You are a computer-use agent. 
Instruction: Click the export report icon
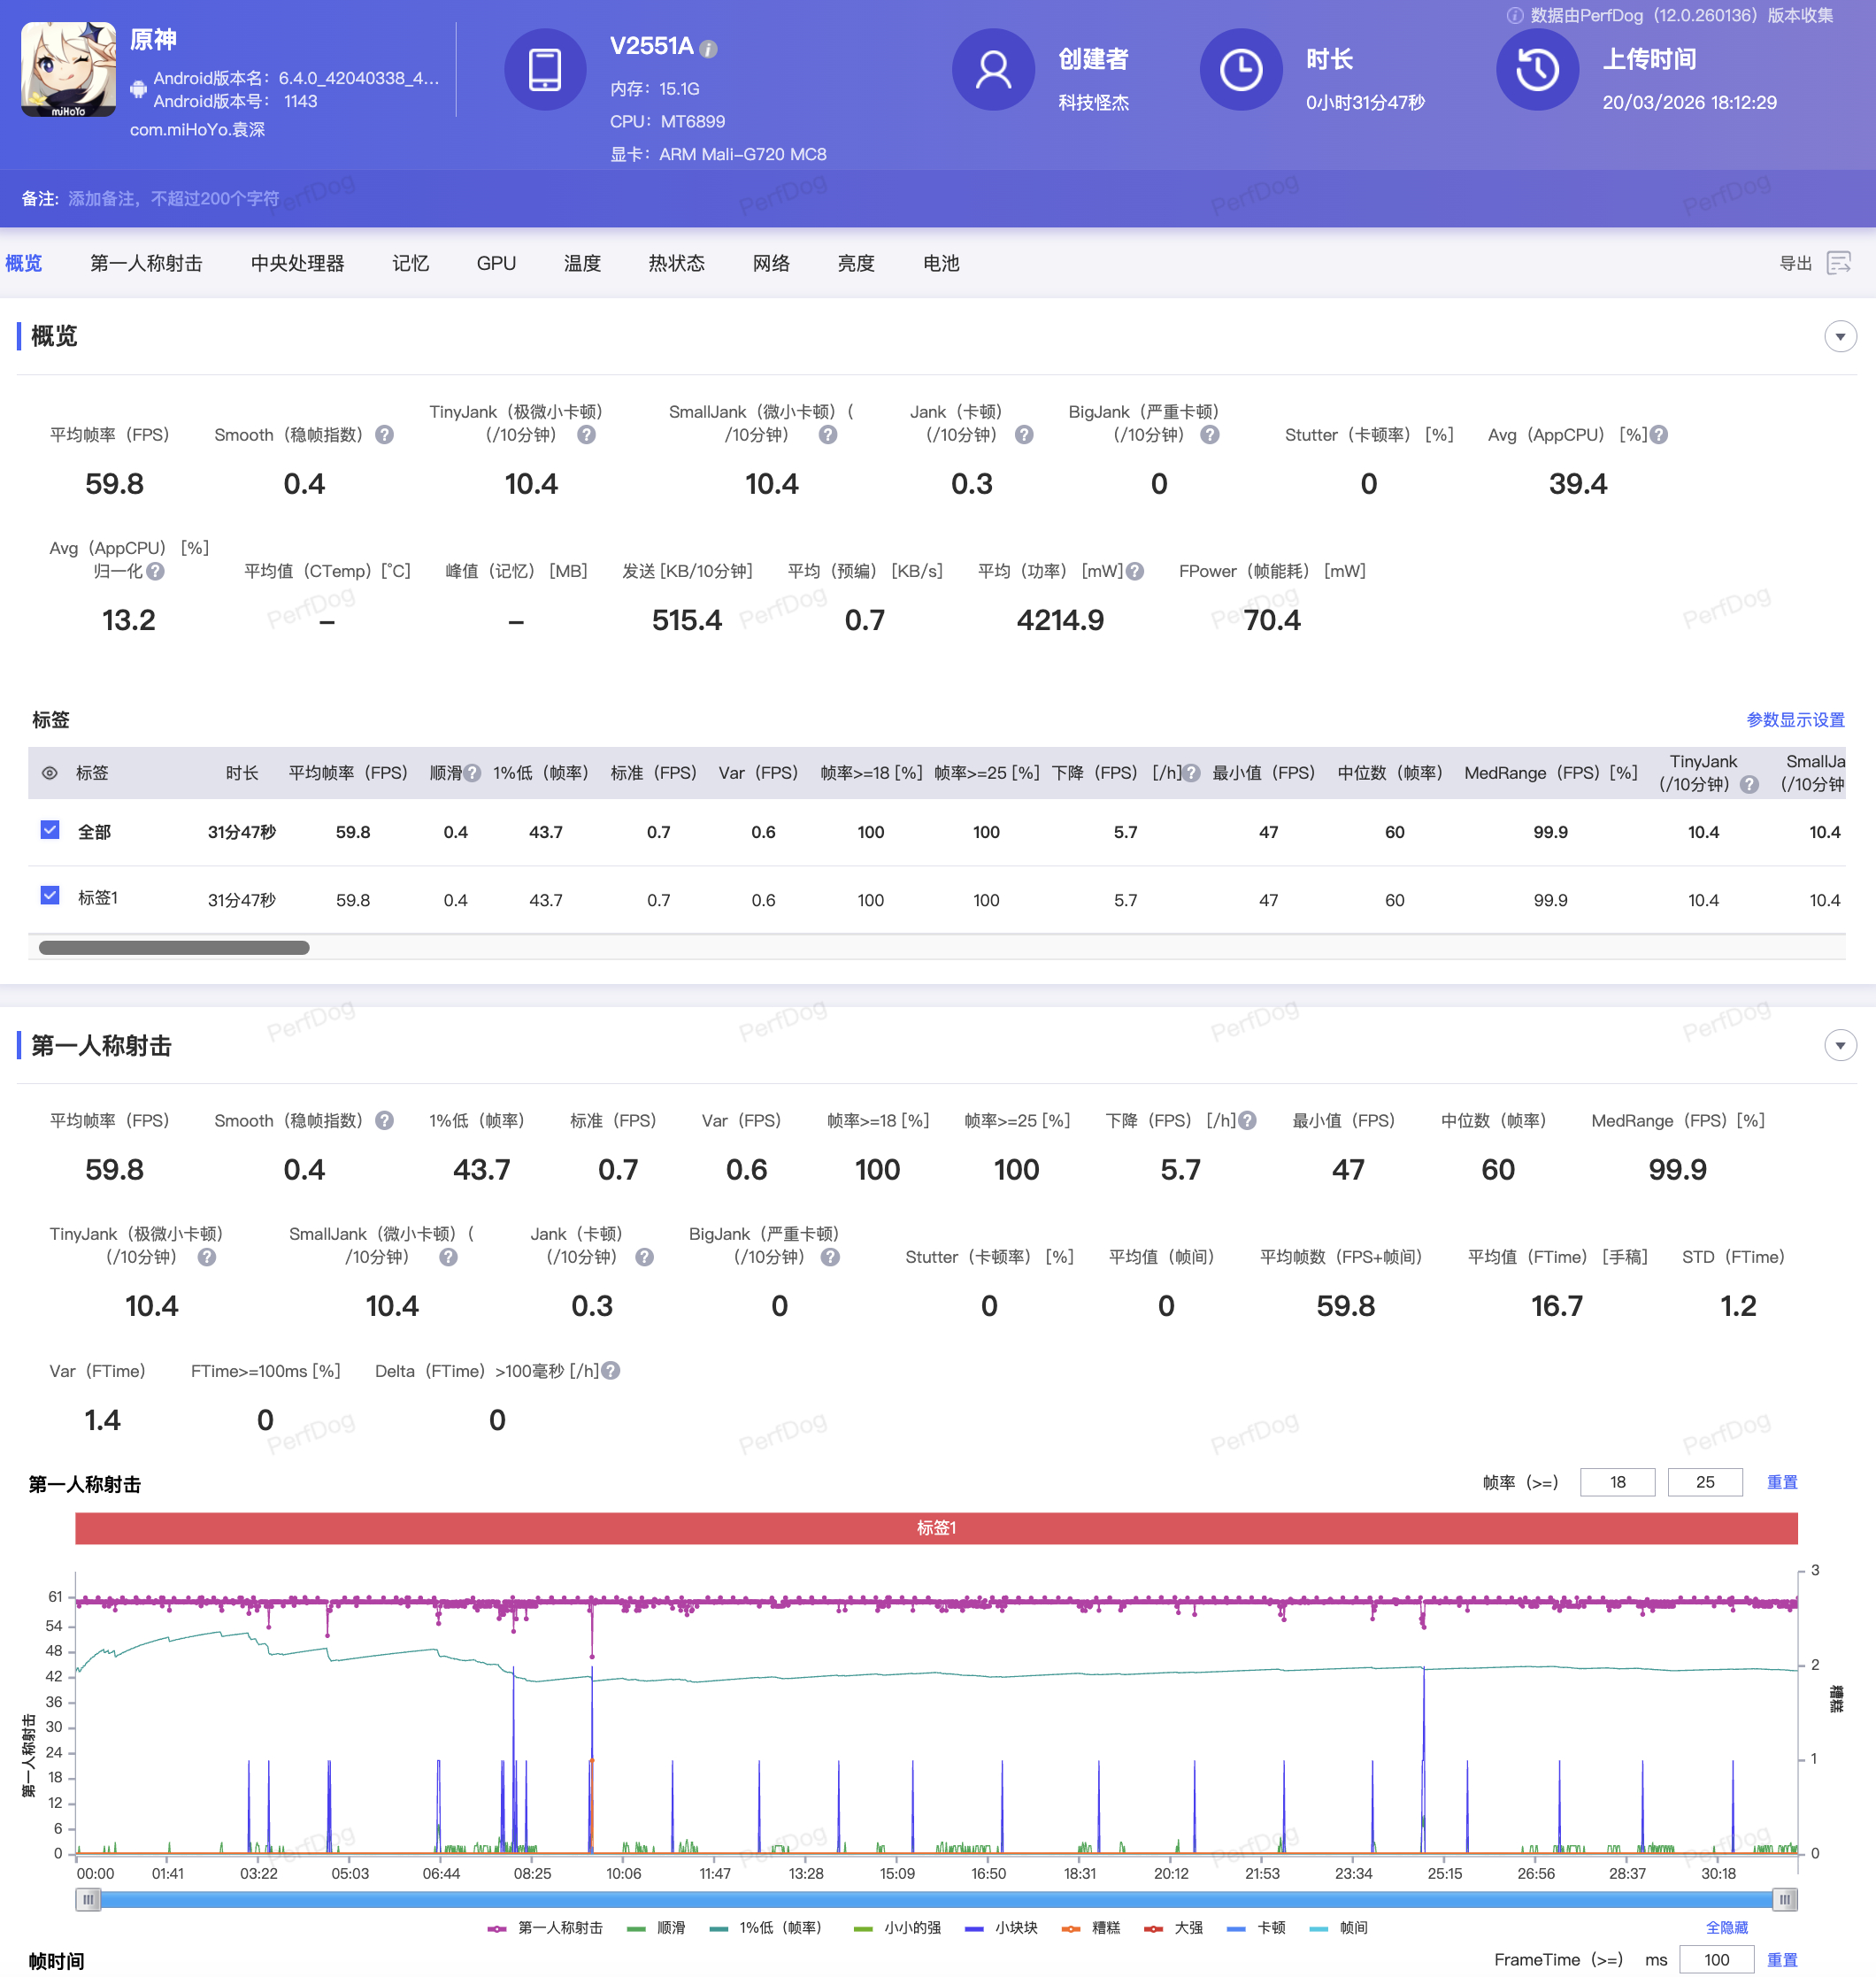(1838, 263)
